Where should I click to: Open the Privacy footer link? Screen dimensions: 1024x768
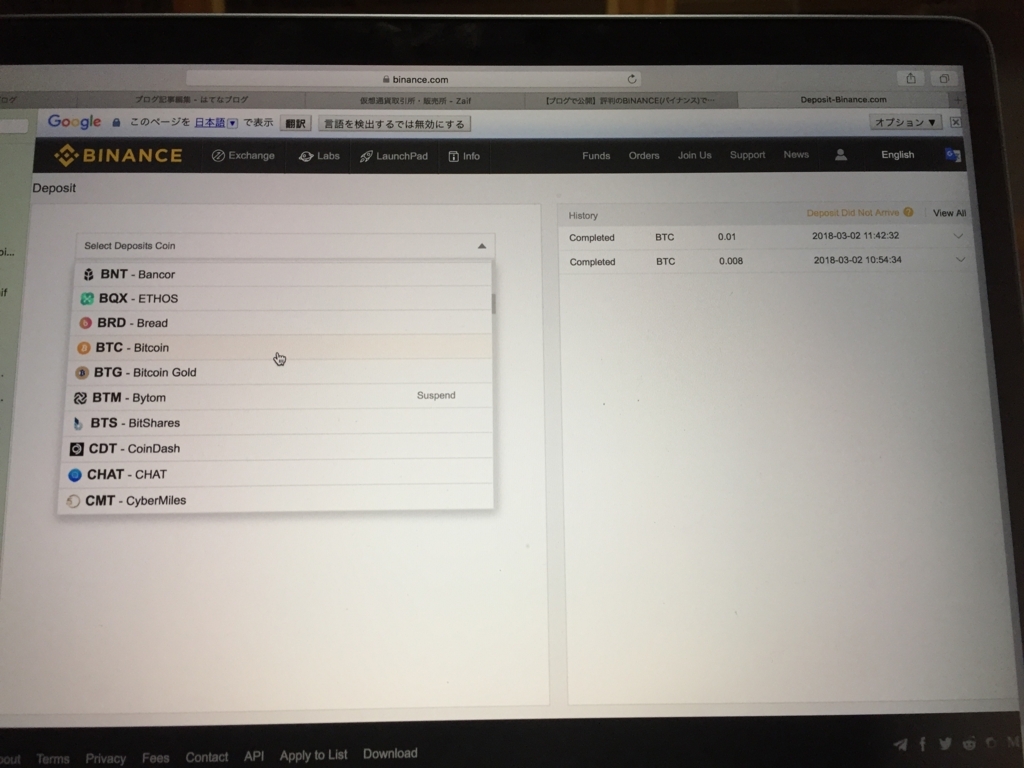105,758
